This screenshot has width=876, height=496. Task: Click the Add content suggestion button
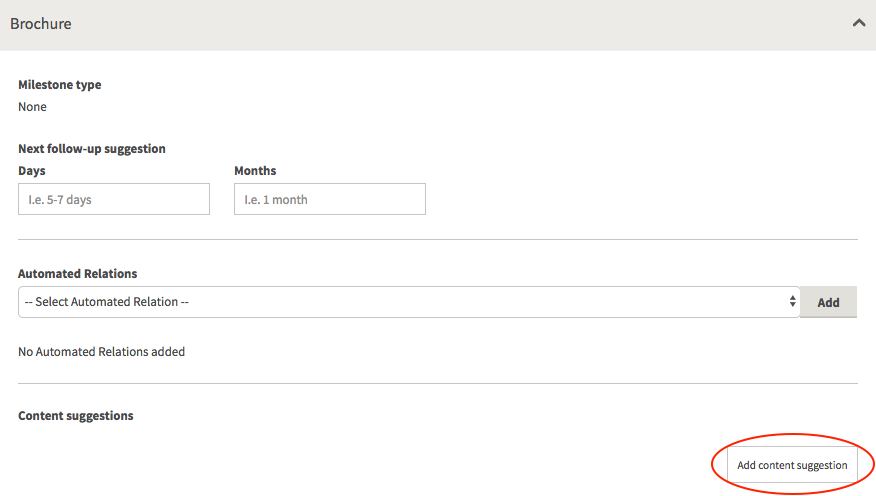pyautogui.click(x=792, y=465)
